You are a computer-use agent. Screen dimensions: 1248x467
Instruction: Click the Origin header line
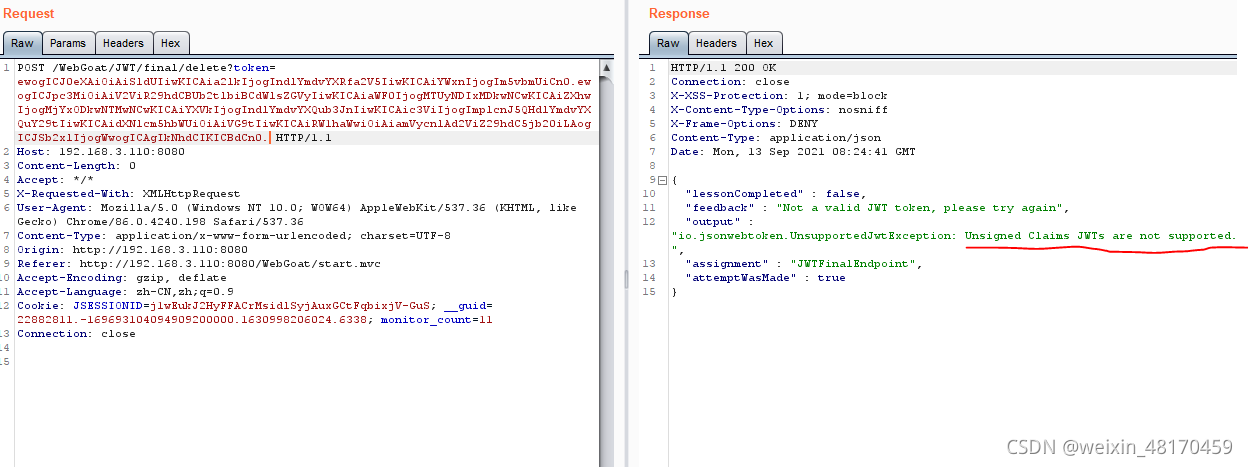pyautogui.click(x=132, y=250)
